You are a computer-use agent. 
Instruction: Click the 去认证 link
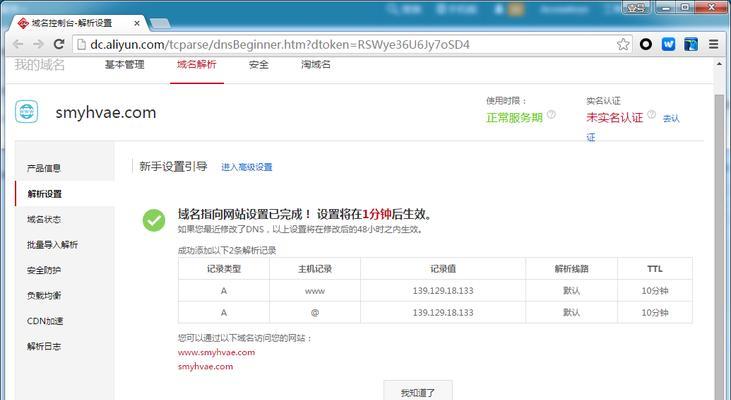671,118
